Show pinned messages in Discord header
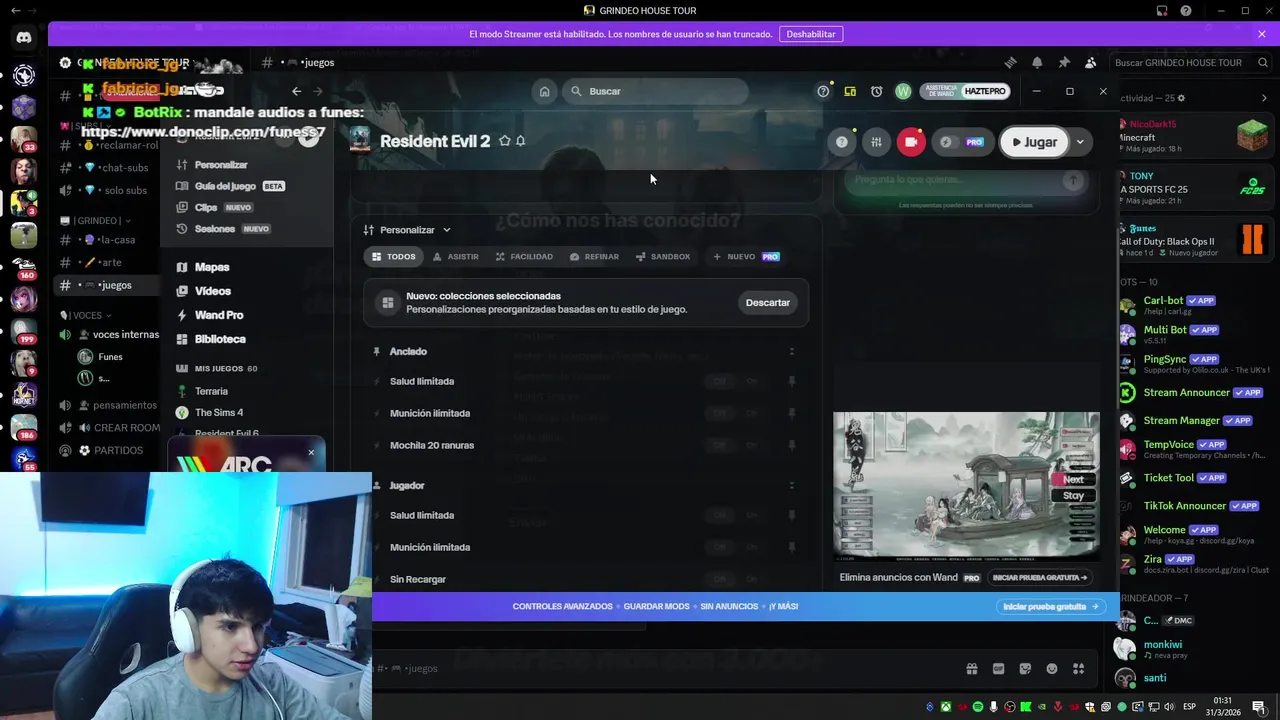 [x=1064, y=62]
